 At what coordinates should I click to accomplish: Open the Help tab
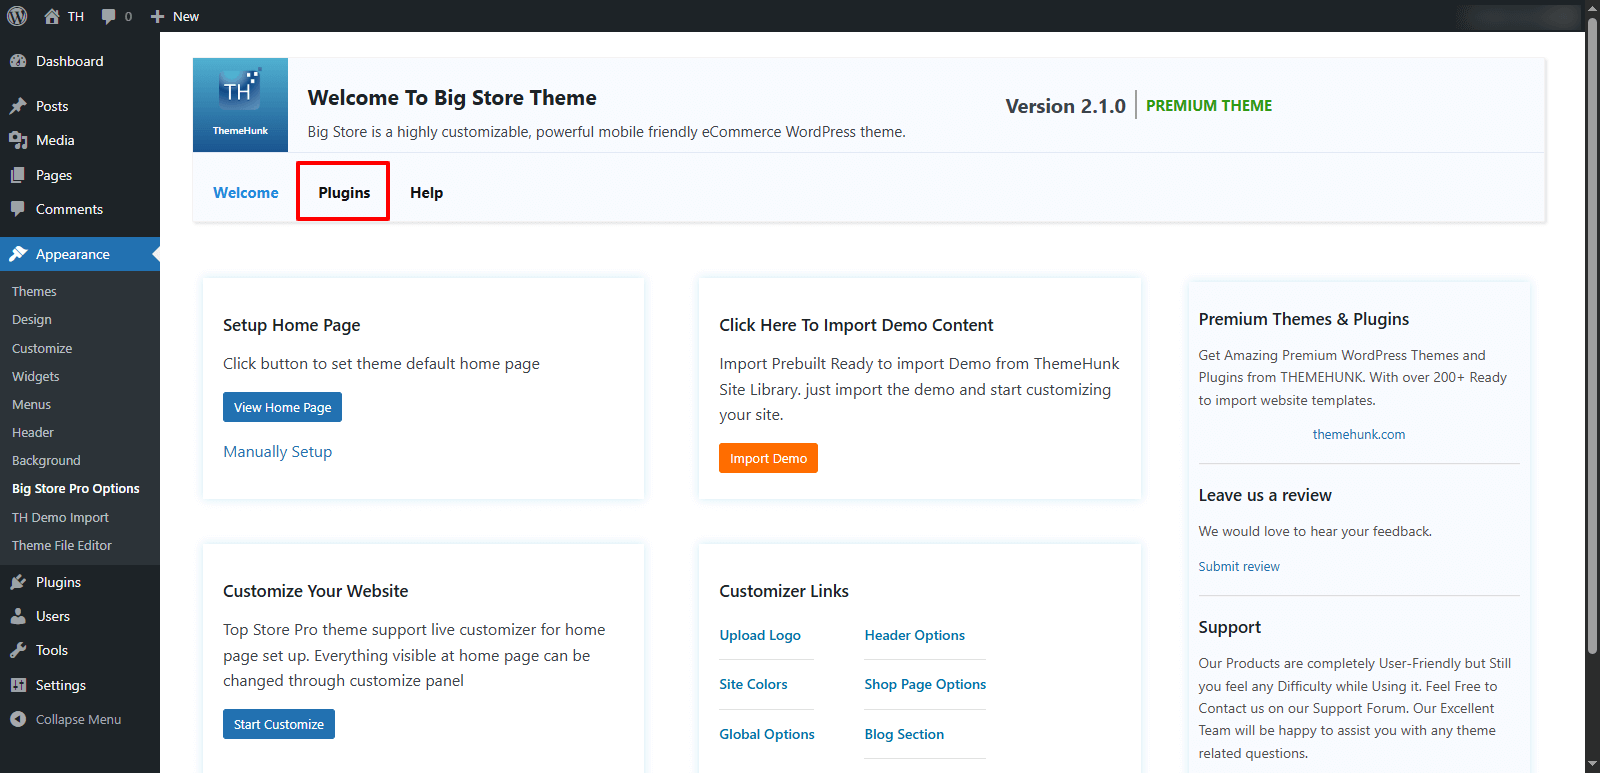(x=426, y=193)
